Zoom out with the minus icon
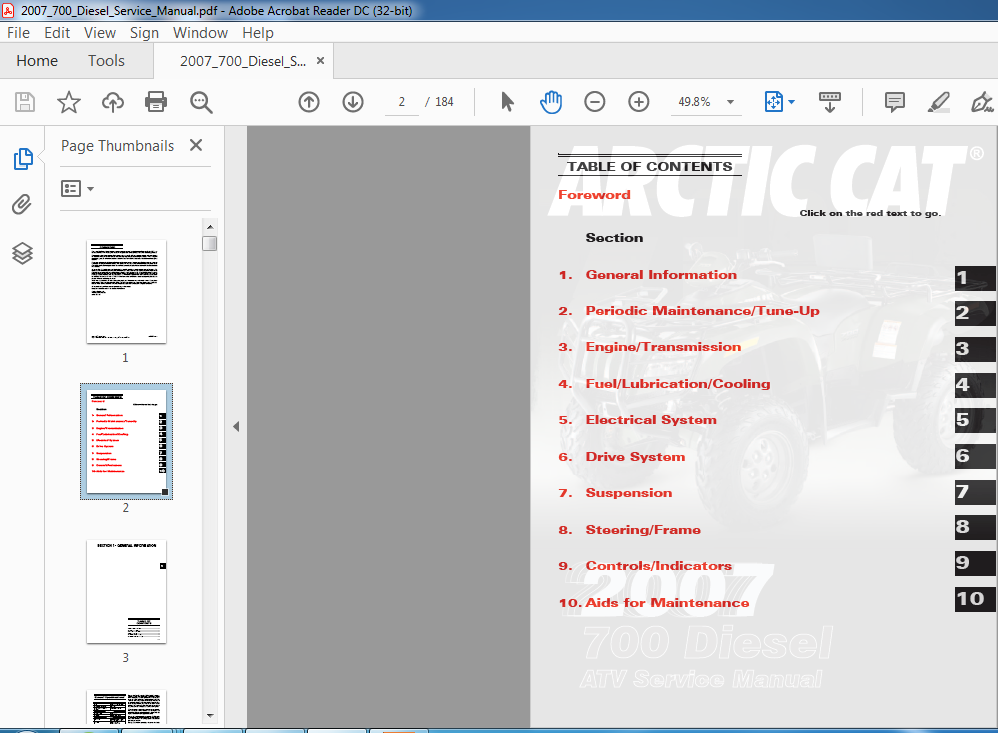The image size is (998, 733). coord(594,102)
